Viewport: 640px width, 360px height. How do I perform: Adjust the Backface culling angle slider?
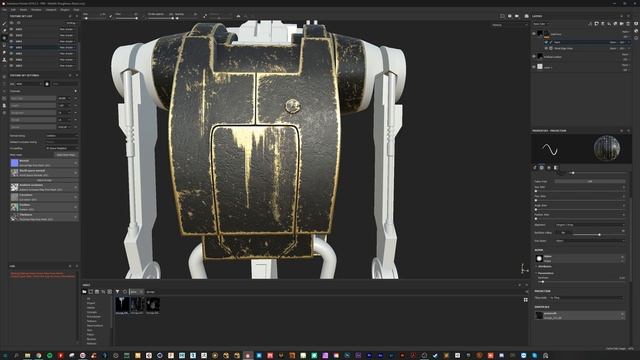click(599, 235)
